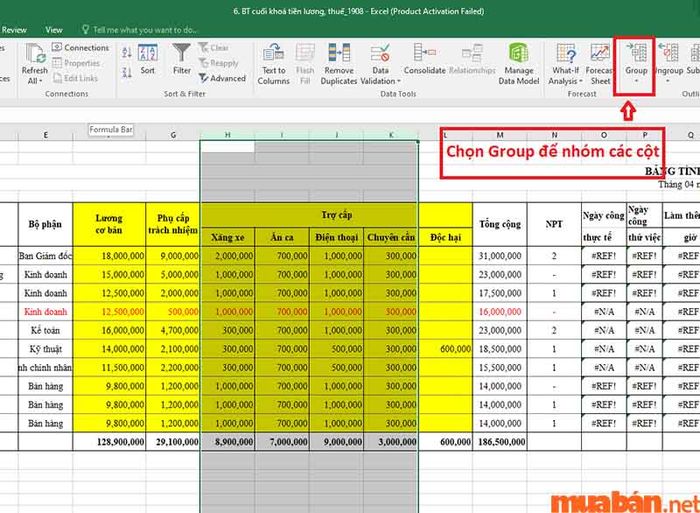Open Advanced filter options
Viewport: 700px width, 513px height.
click(x=222, y=78)
